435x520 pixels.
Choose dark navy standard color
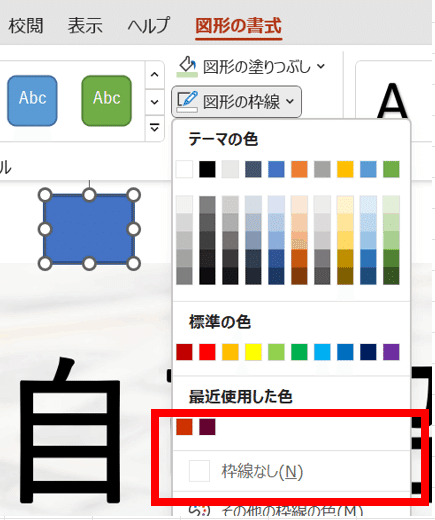[x=368, y=352]
